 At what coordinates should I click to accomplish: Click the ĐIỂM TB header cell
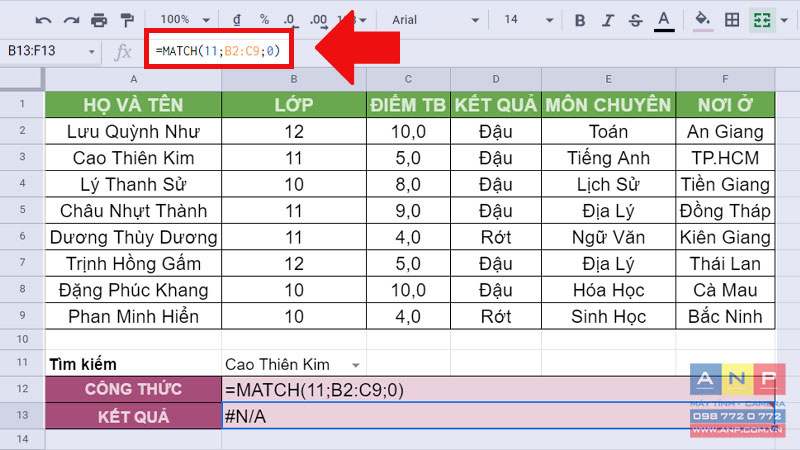click(x=408, y=105)
